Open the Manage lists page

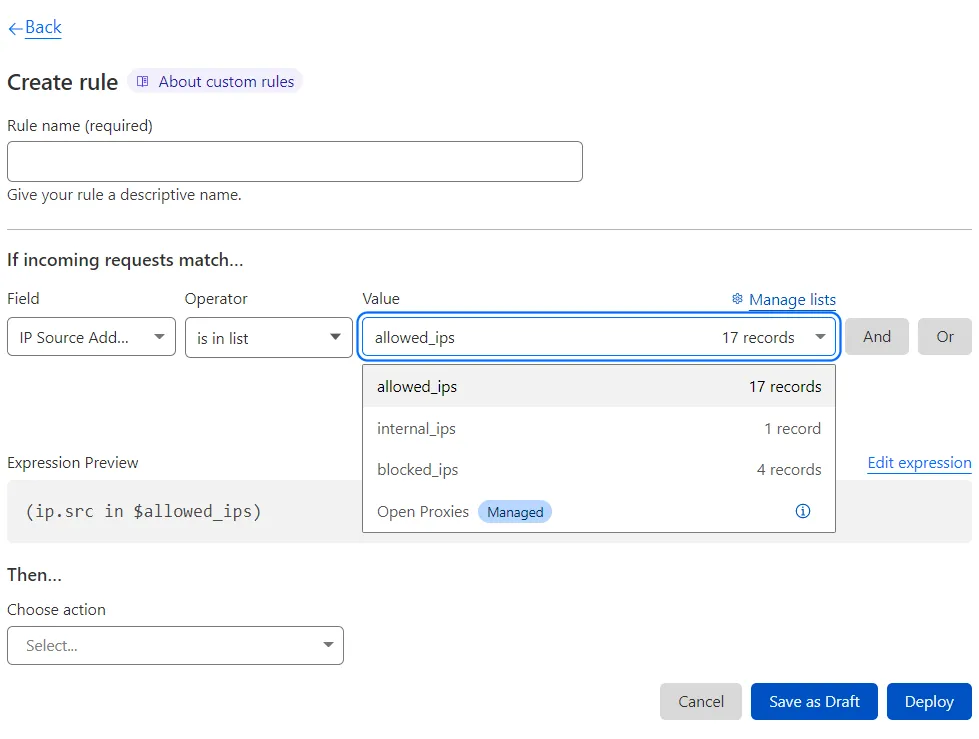point(791,299)
